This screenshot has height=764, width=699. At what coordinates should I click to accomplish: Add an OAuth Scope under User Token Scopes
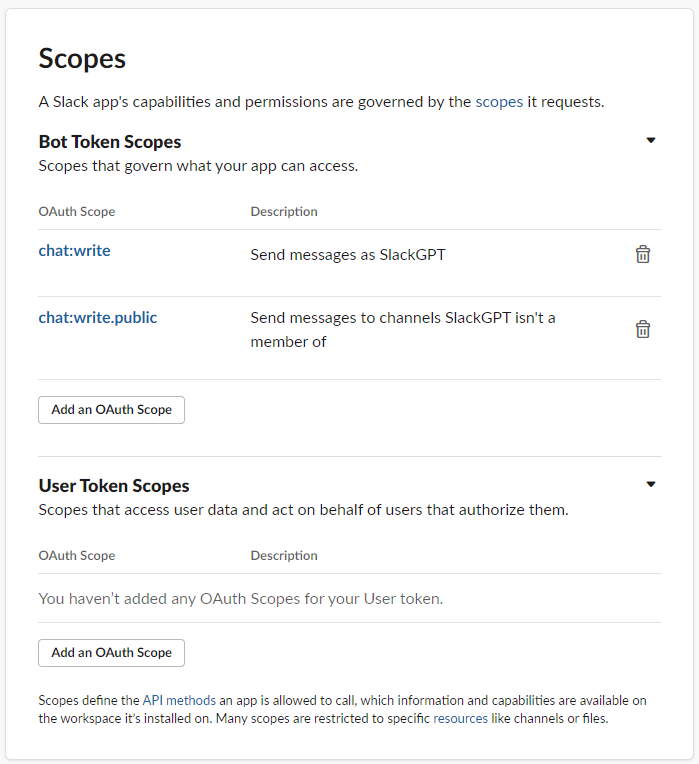click(111, 653)
